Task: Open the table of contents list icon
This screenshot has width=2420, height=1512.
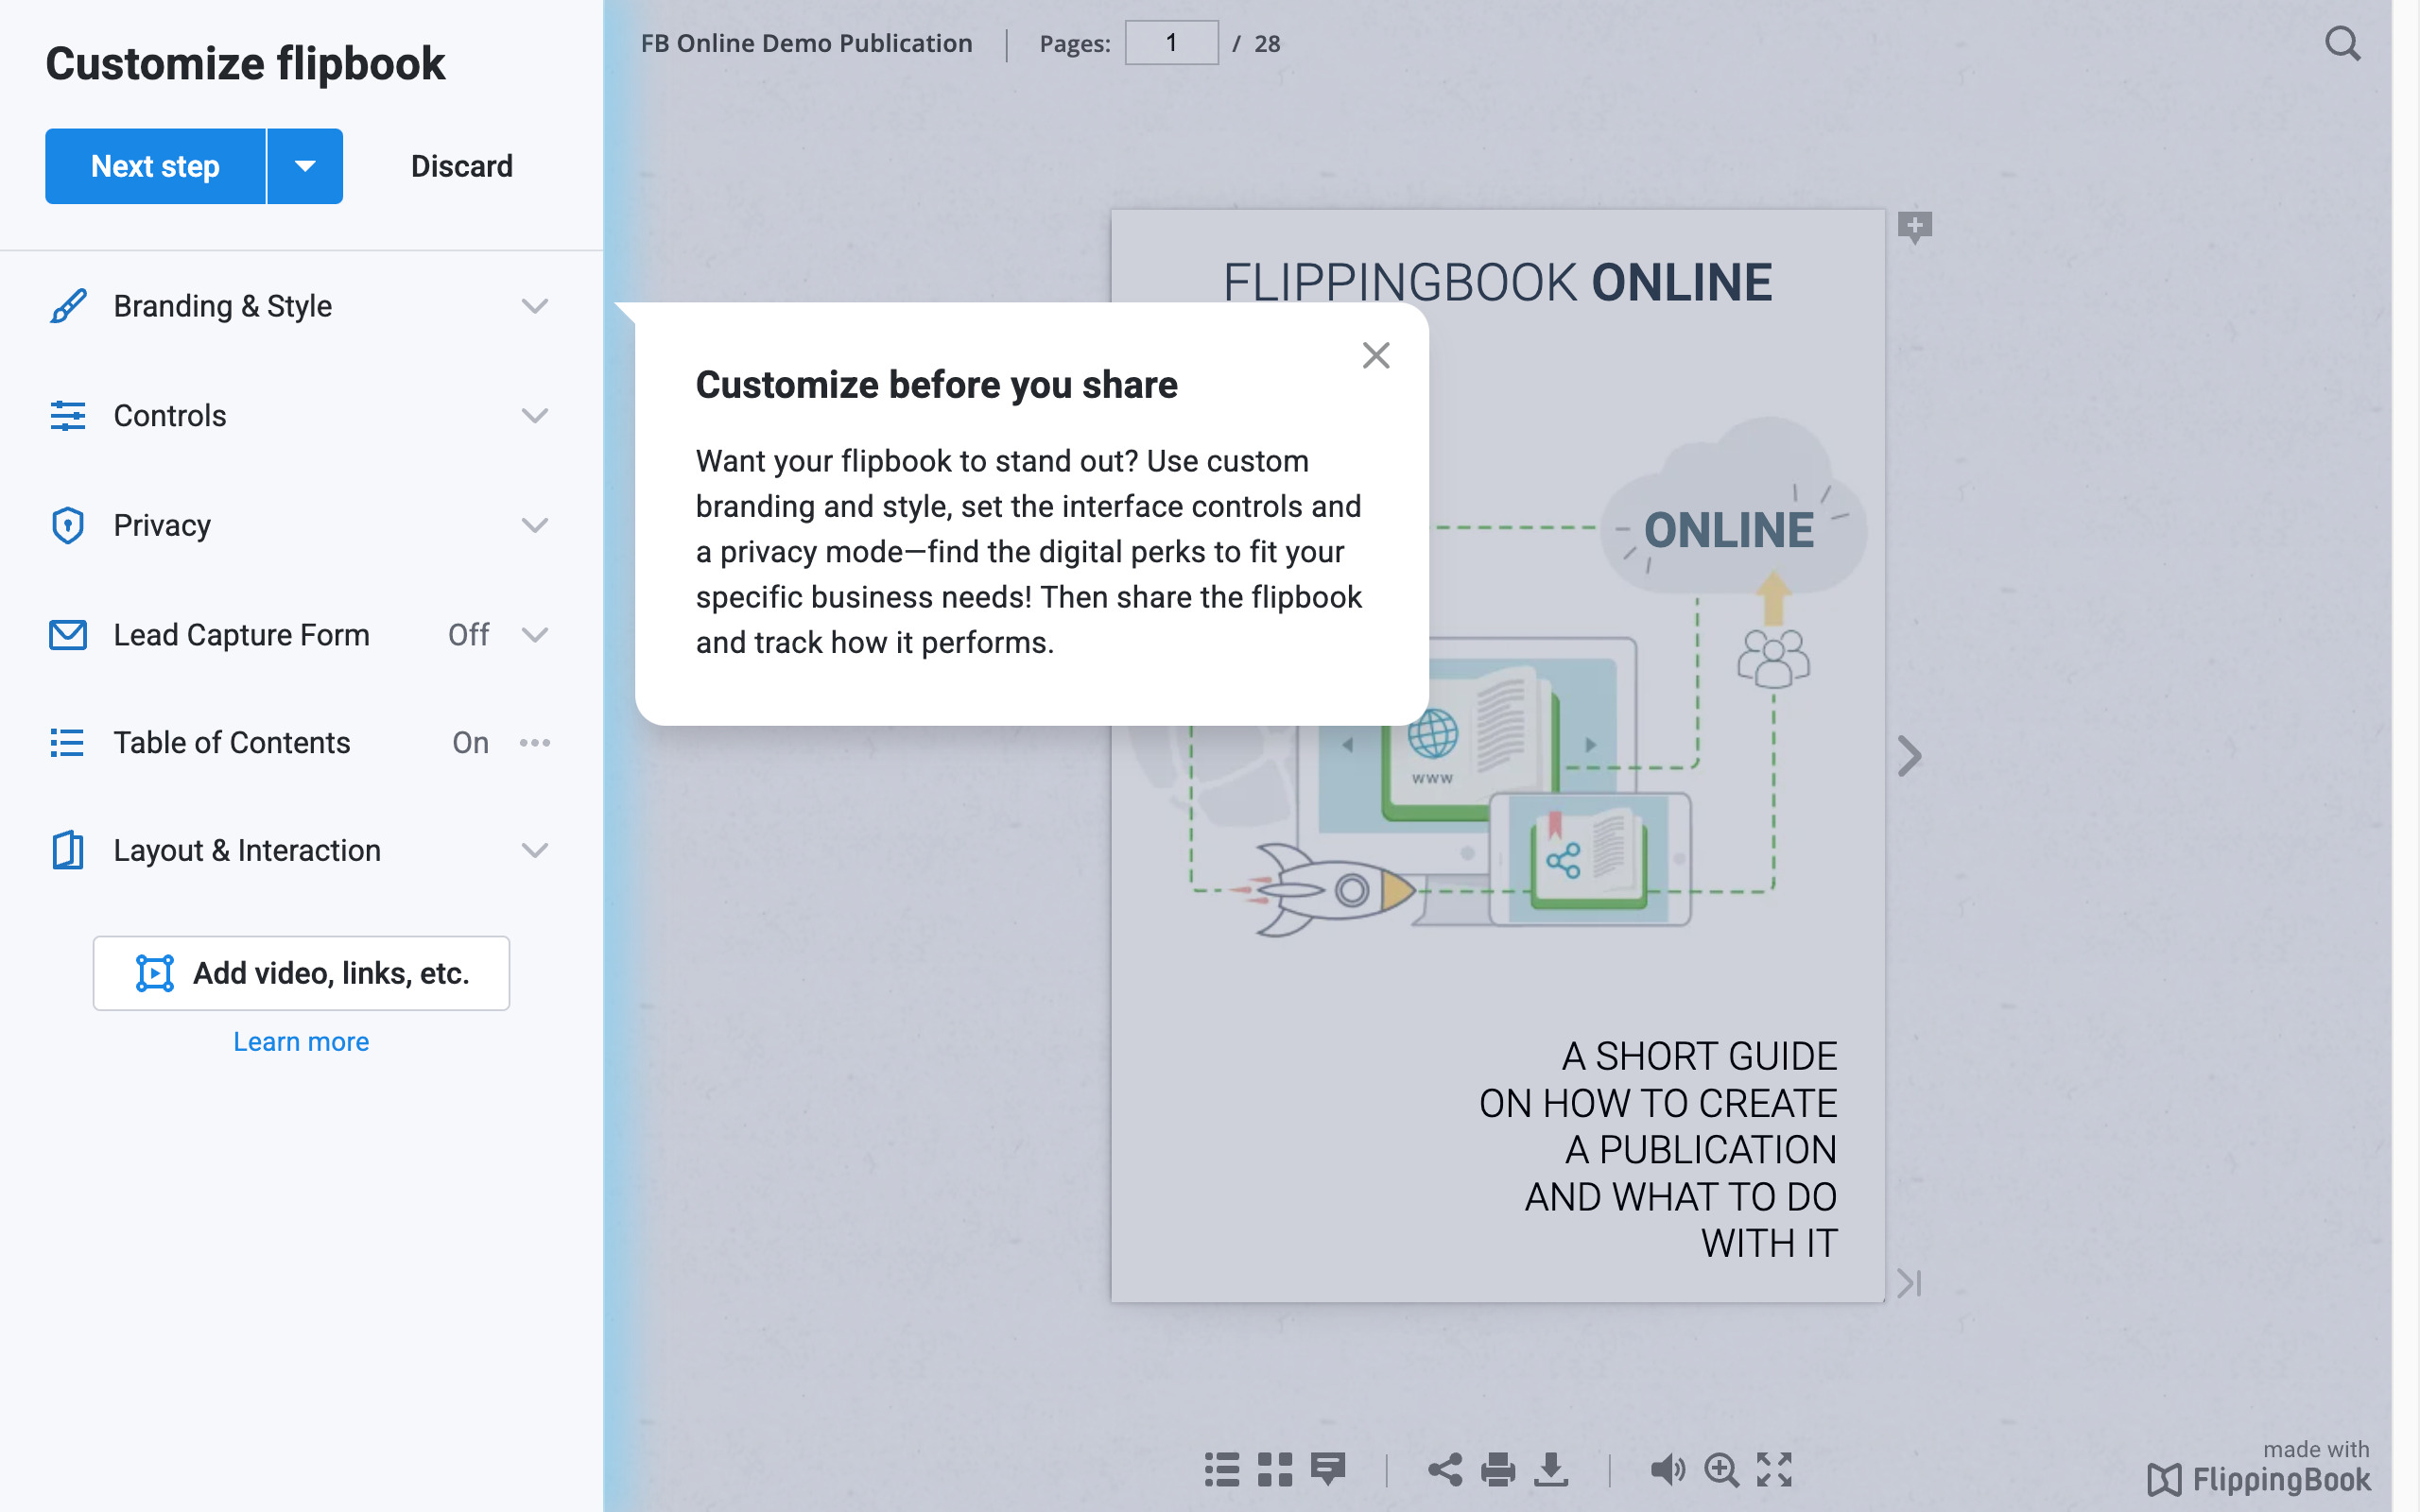Action: 1221,1469
